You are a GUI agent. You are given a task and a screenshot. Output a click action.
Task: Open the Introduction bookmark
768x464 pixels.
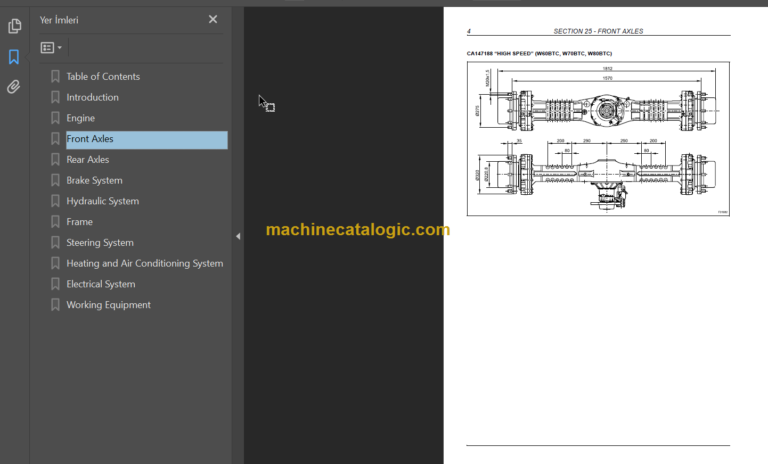(93, 97)
